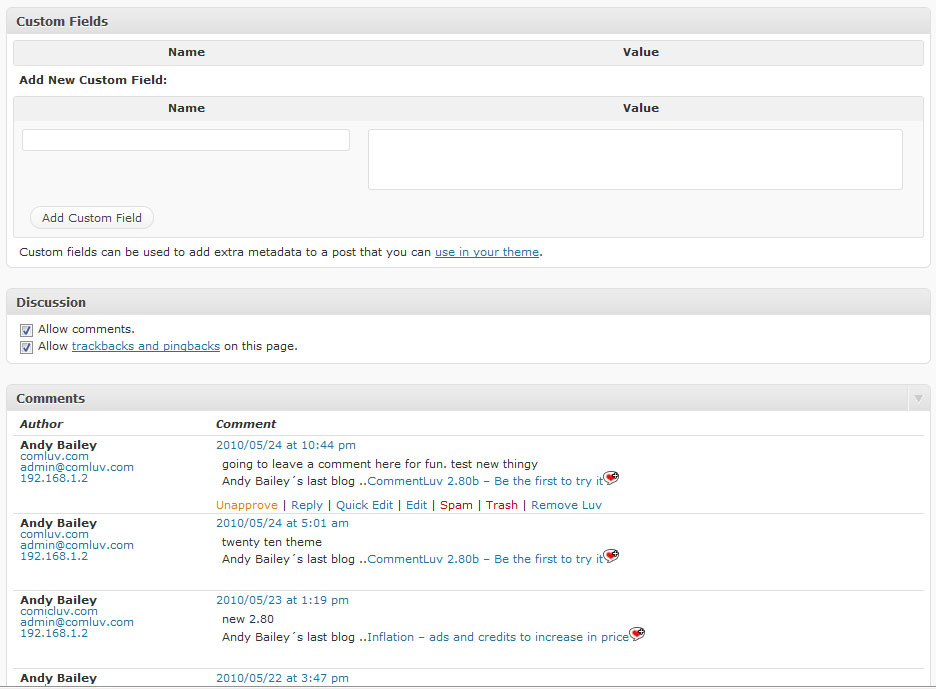Click the heart icon on first comment

(611, 479)
